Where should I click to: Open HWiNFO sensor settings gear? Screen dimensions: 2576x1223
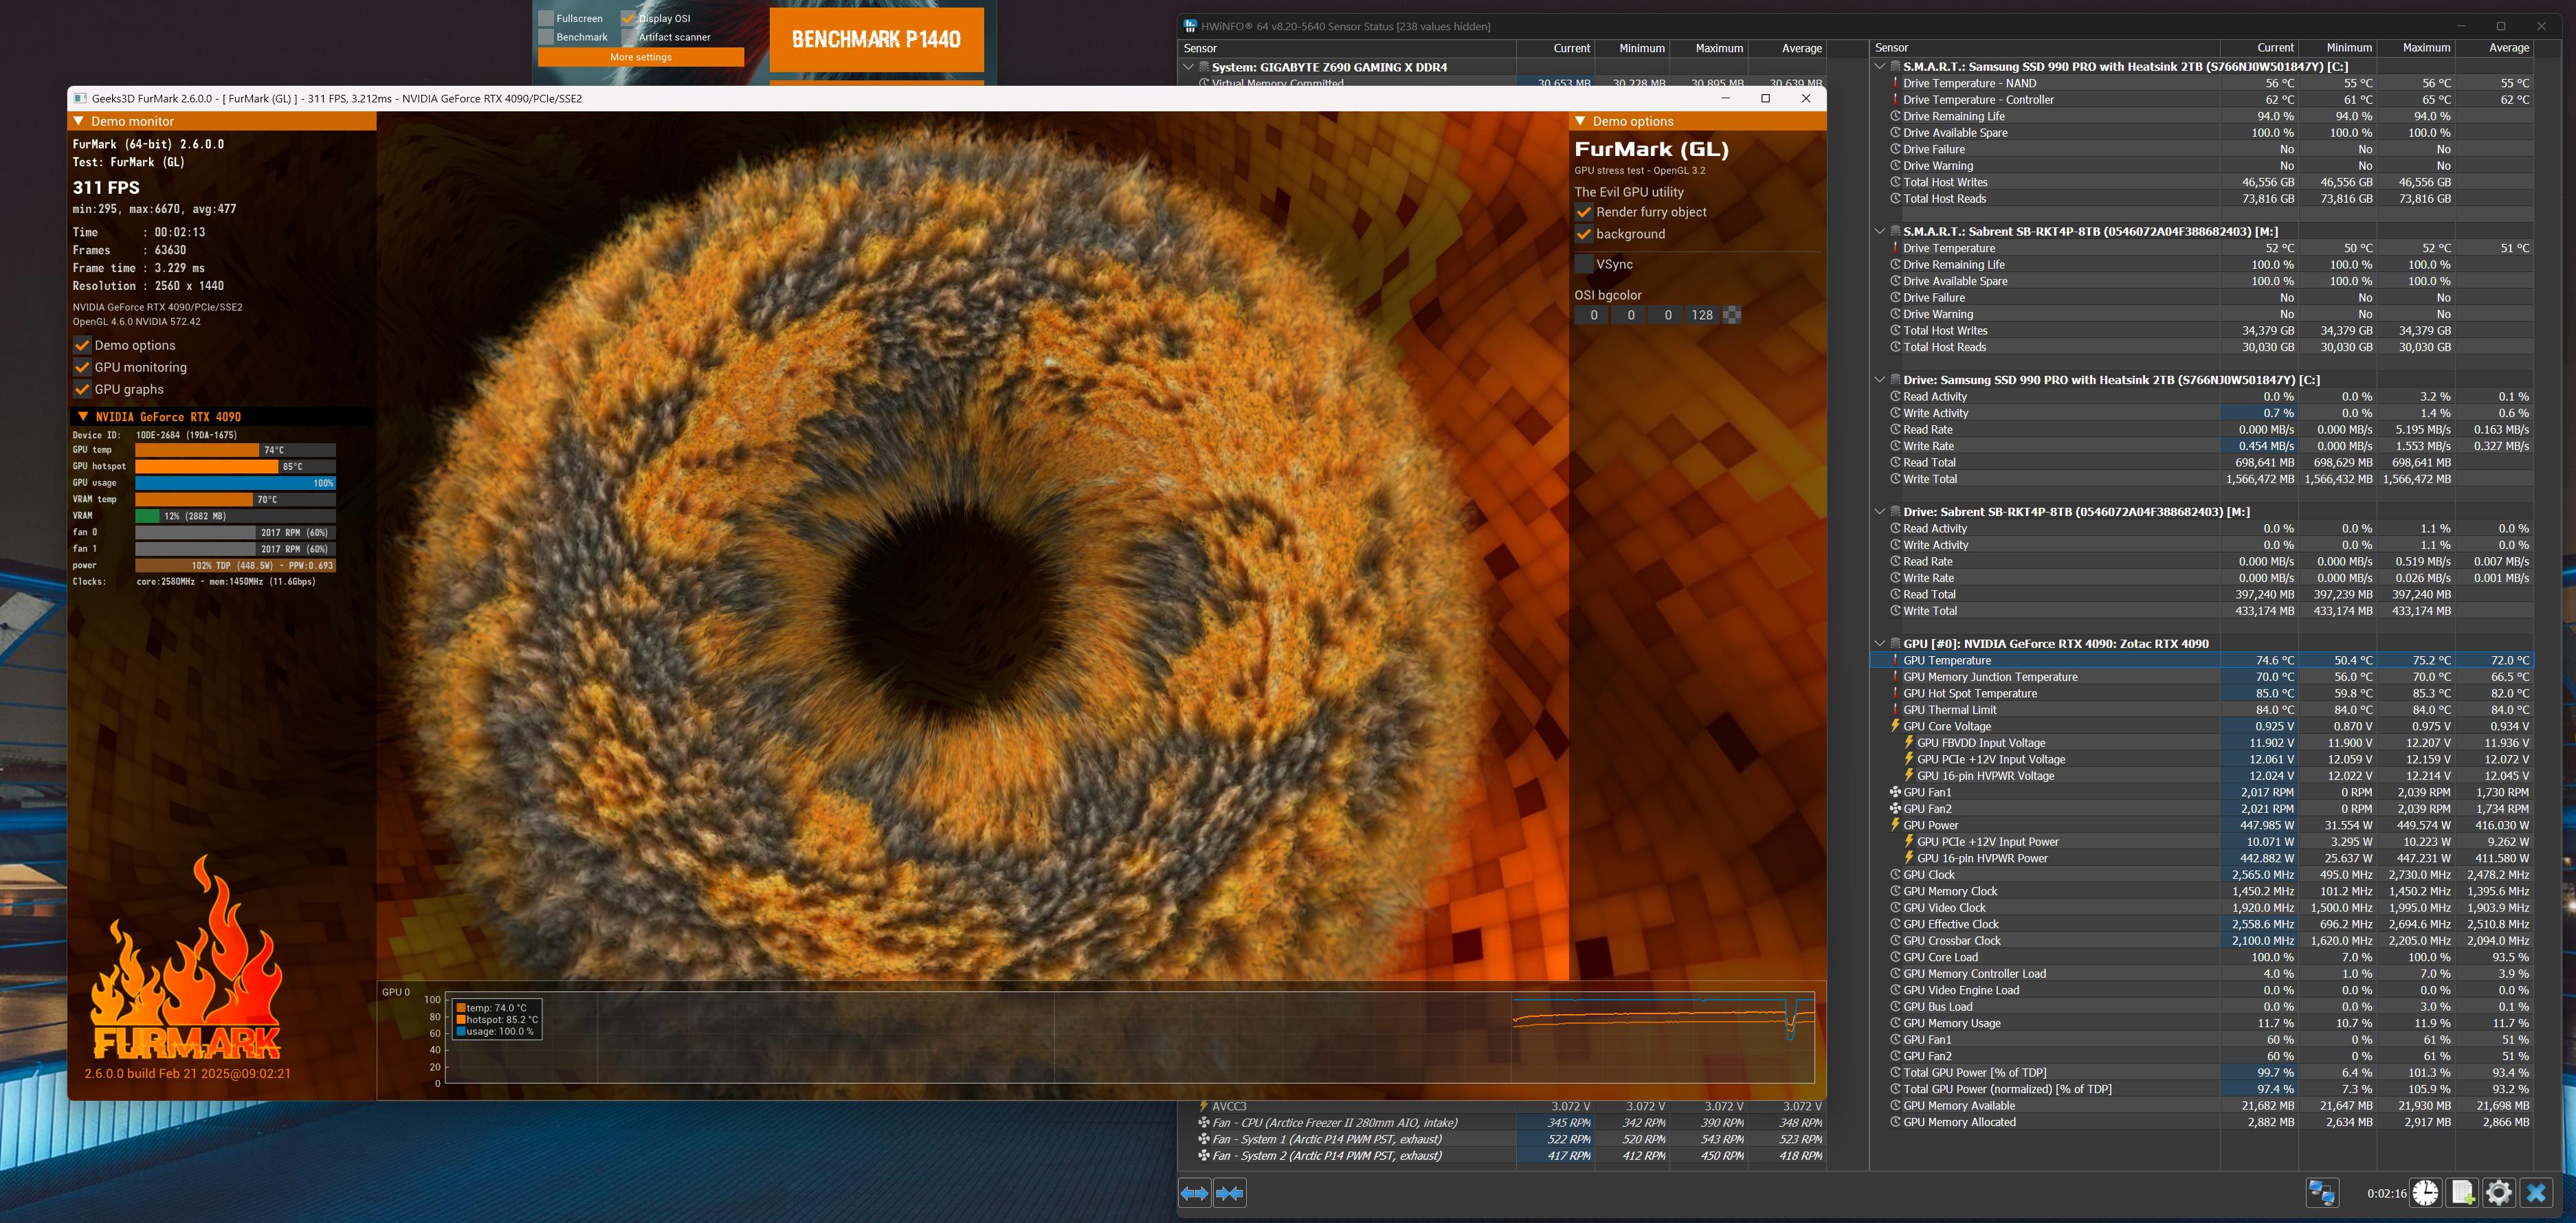tap(2499, 1193)
